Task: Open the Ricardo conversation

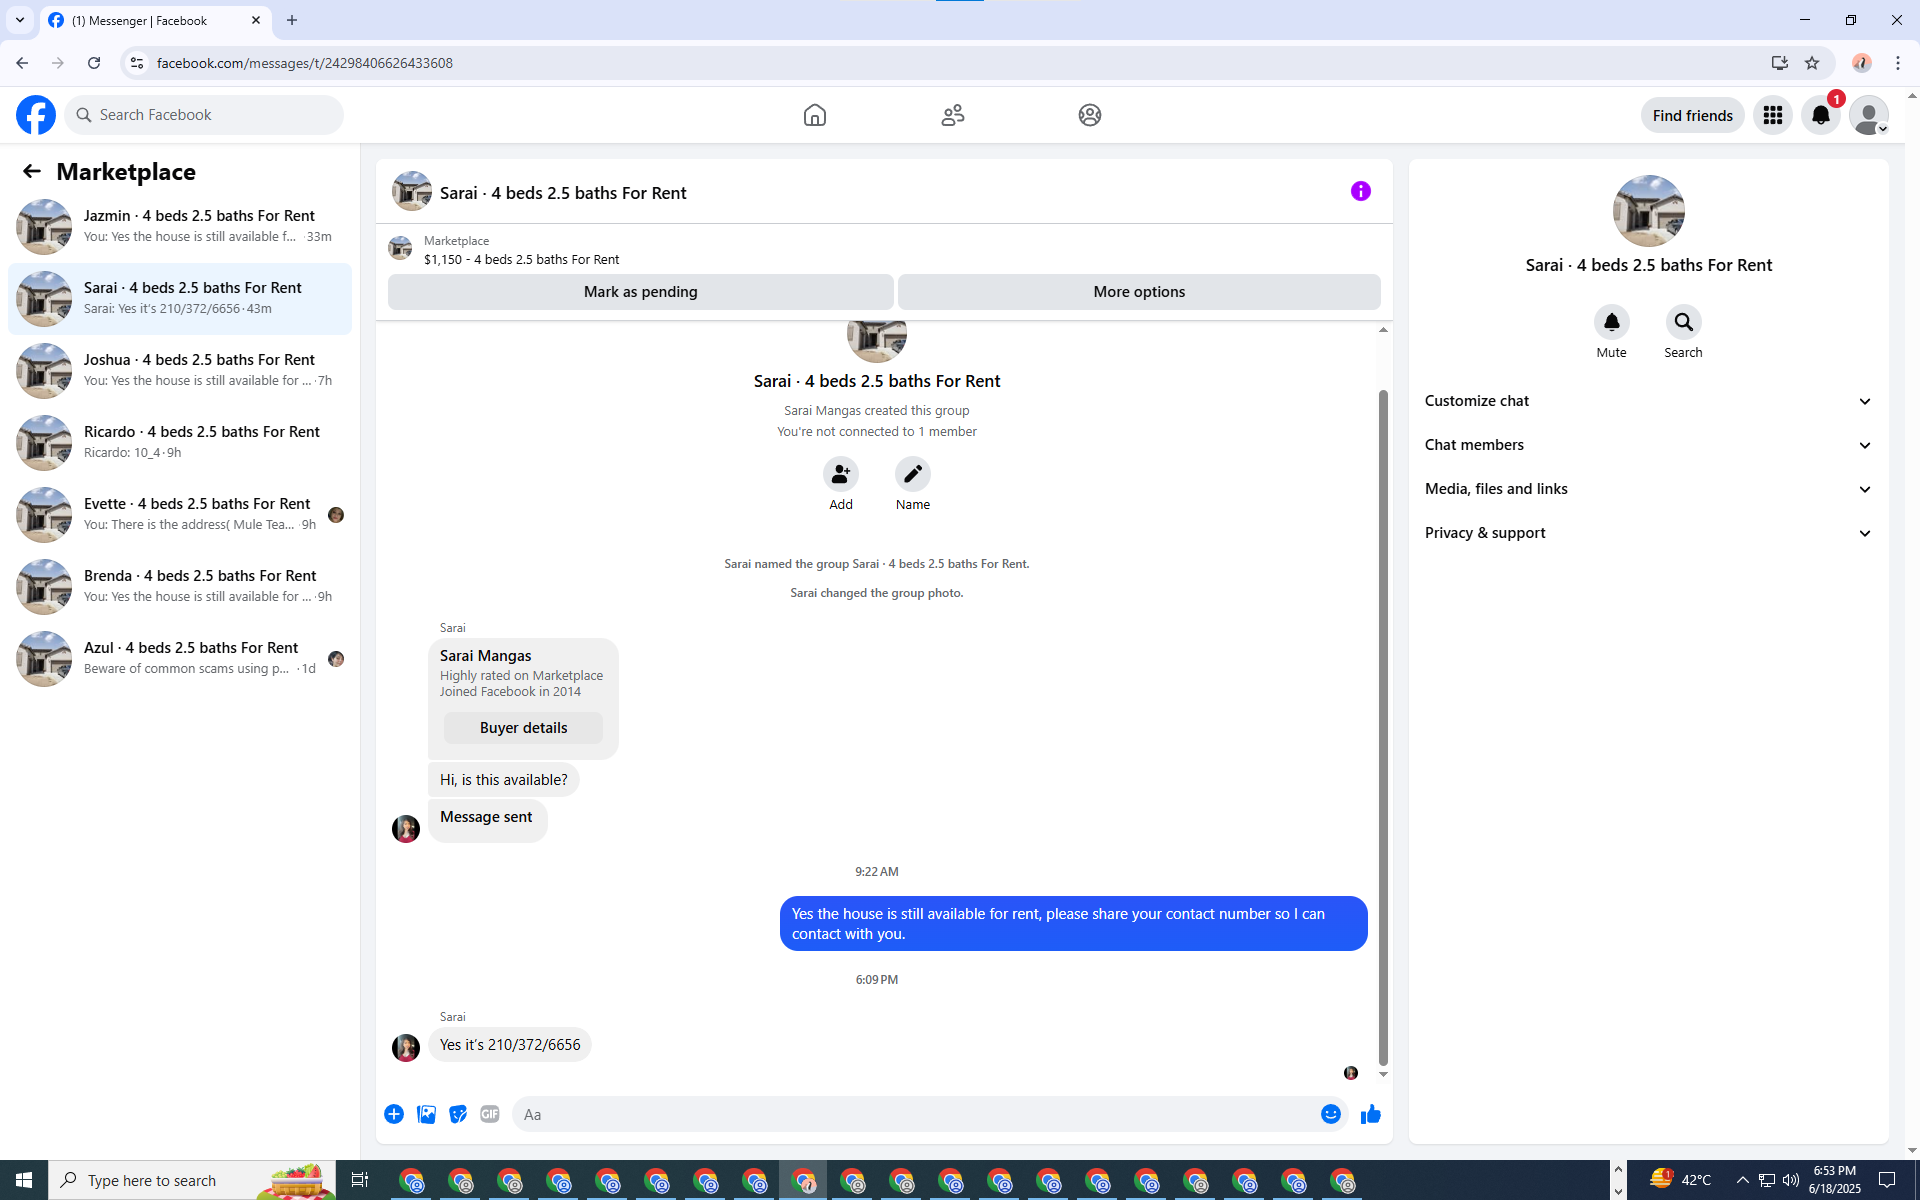Action: tap(180, 443)
